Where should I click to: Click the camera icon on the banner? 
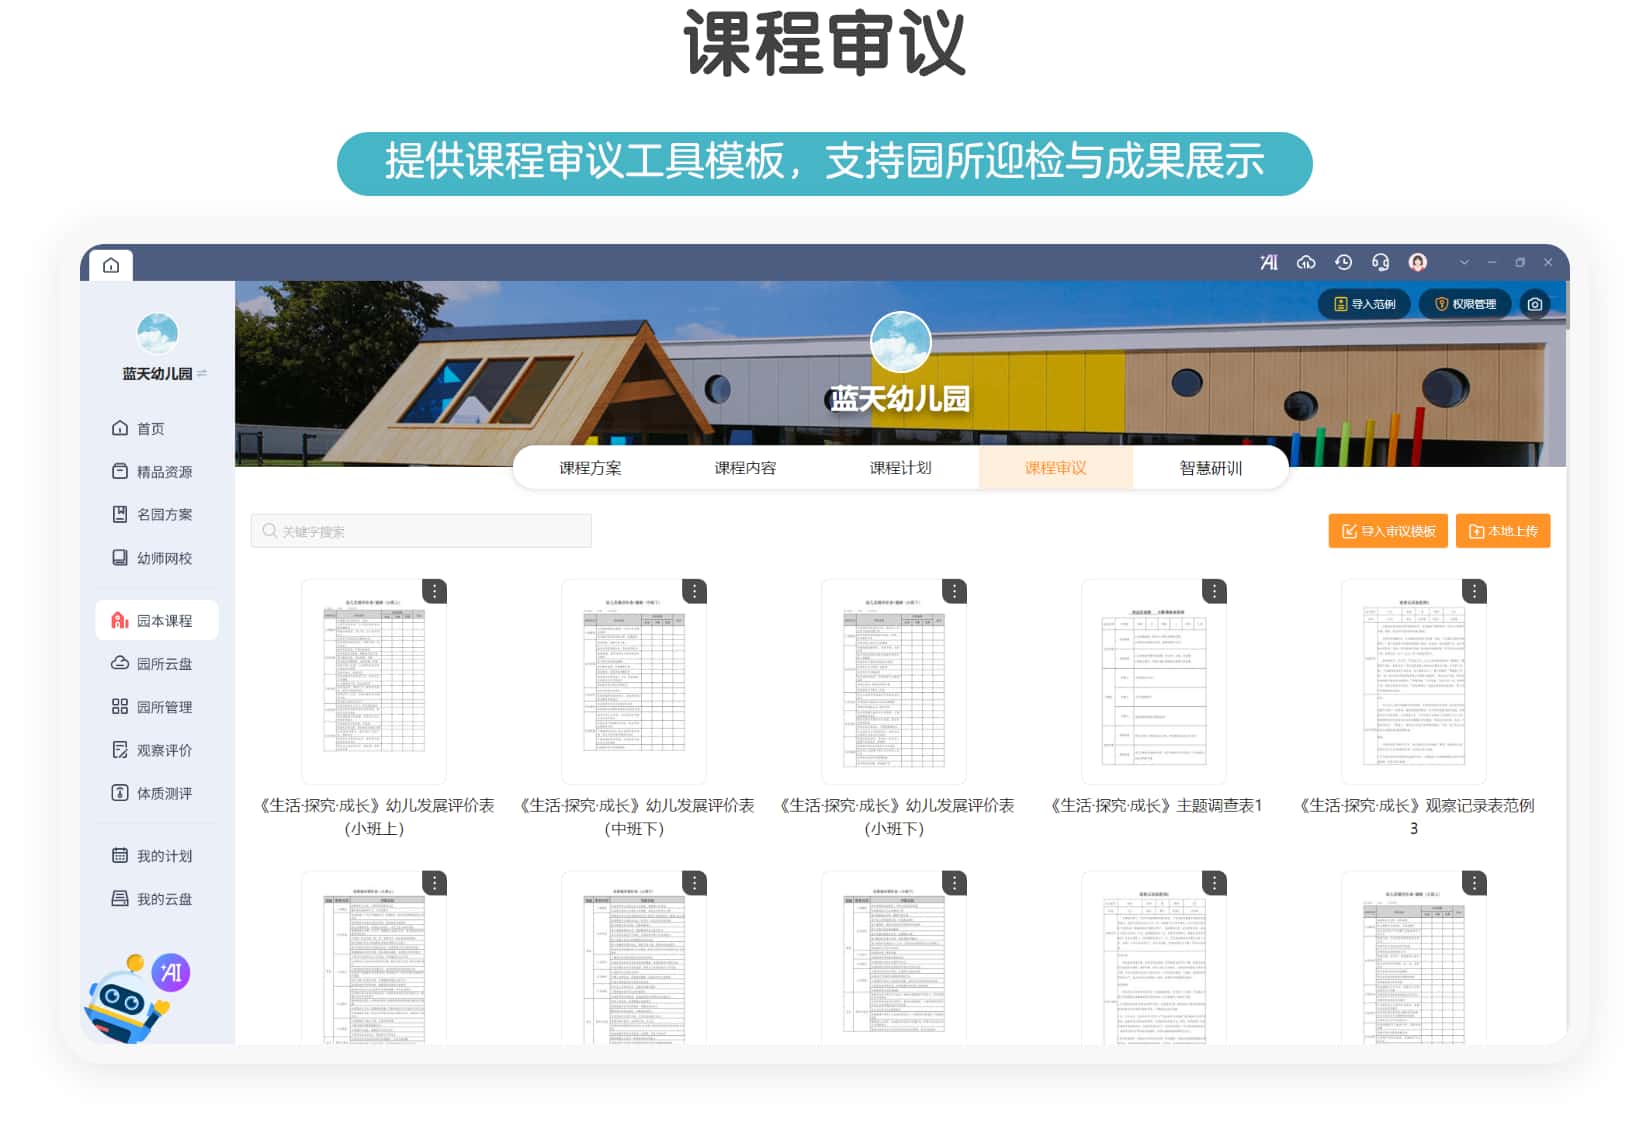point(1535,304)
